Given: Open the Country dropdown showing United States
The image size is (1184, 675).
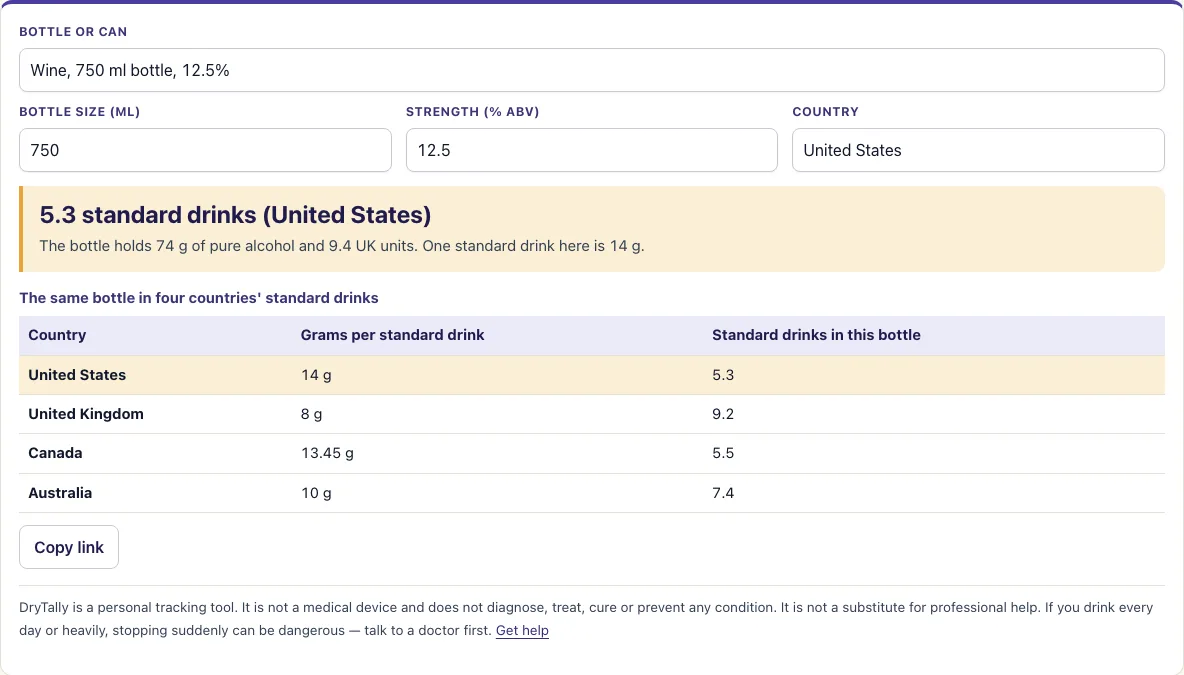Looking at the screenshot, I should (978, 150).
